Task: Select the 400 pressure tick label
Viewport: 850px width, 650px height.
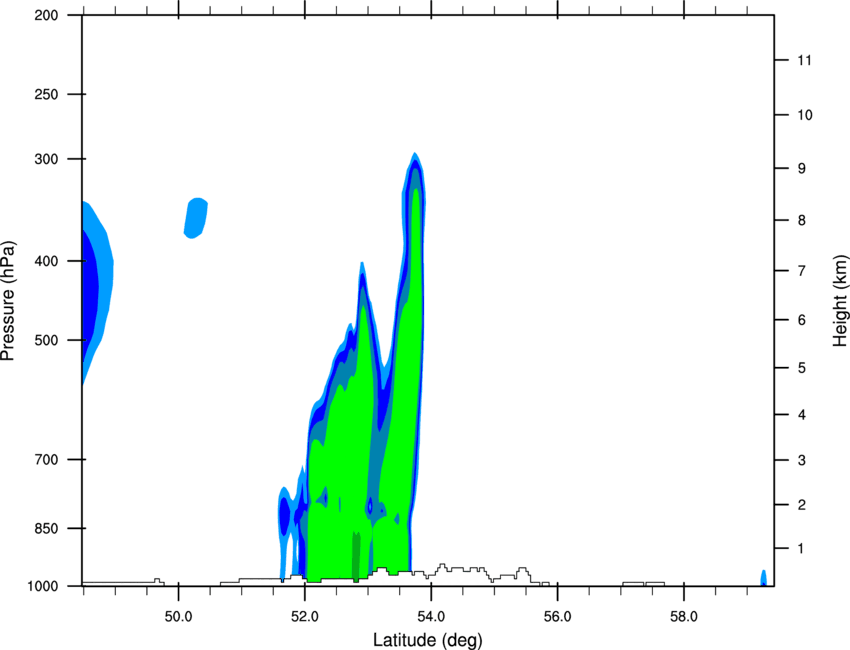Action: point(46,261)
